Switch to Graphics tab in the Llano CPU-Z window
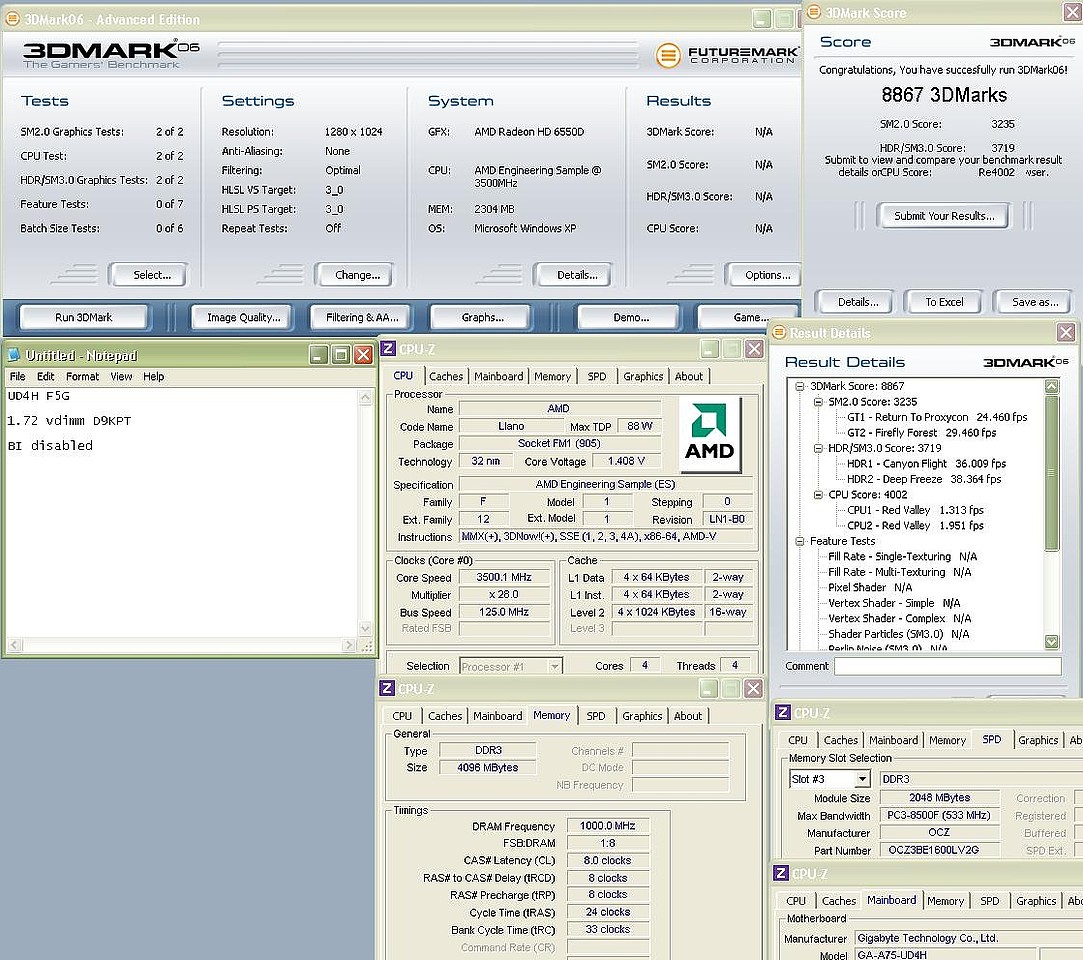Image resolution: width=1083 pixels, height=960 pixels. [643, 376]
